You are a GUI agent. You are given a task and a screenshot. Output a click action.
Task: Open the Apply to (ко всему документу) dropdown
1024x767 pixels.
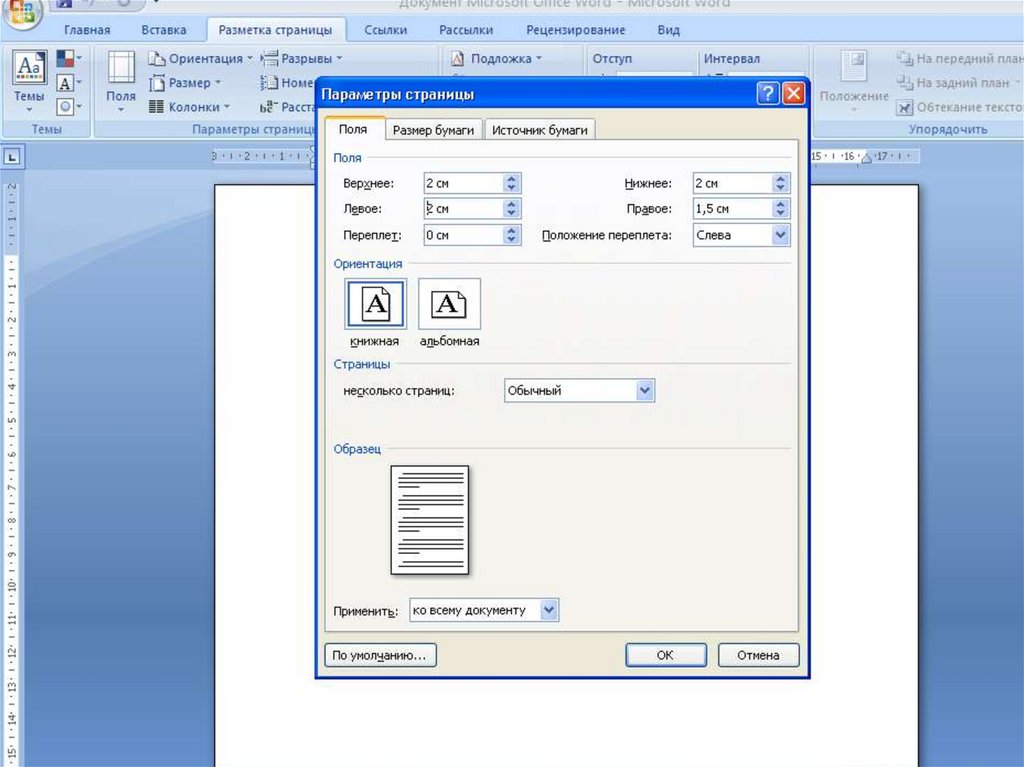coord(548,610)
